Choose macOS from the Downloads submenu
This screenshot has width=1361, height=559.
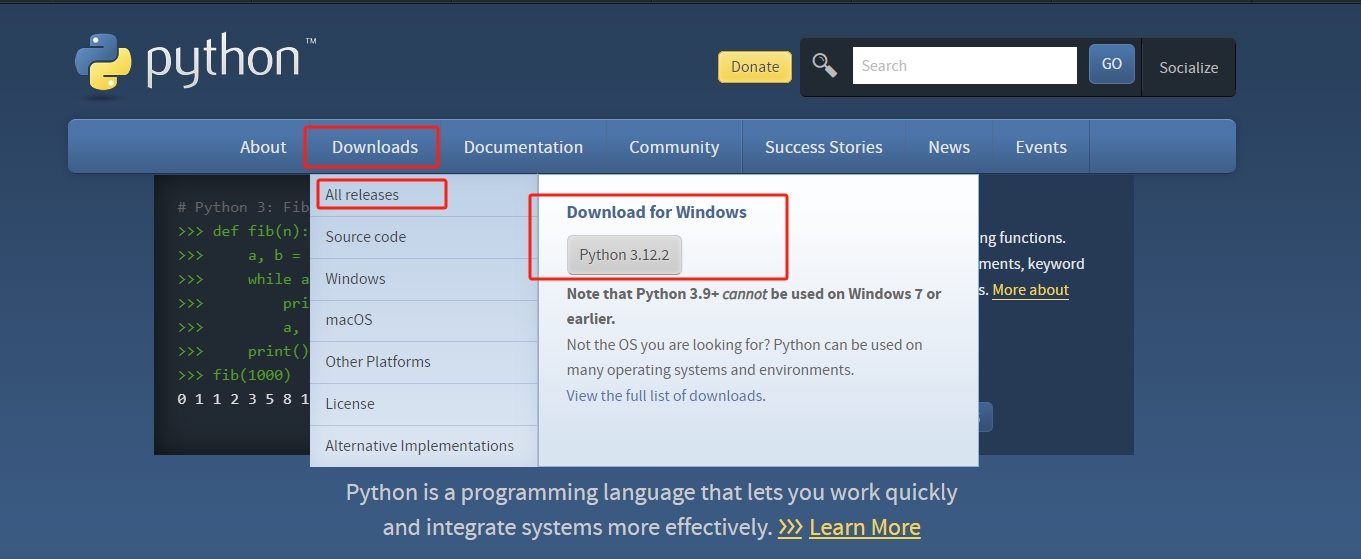click(x=349, y=320)
